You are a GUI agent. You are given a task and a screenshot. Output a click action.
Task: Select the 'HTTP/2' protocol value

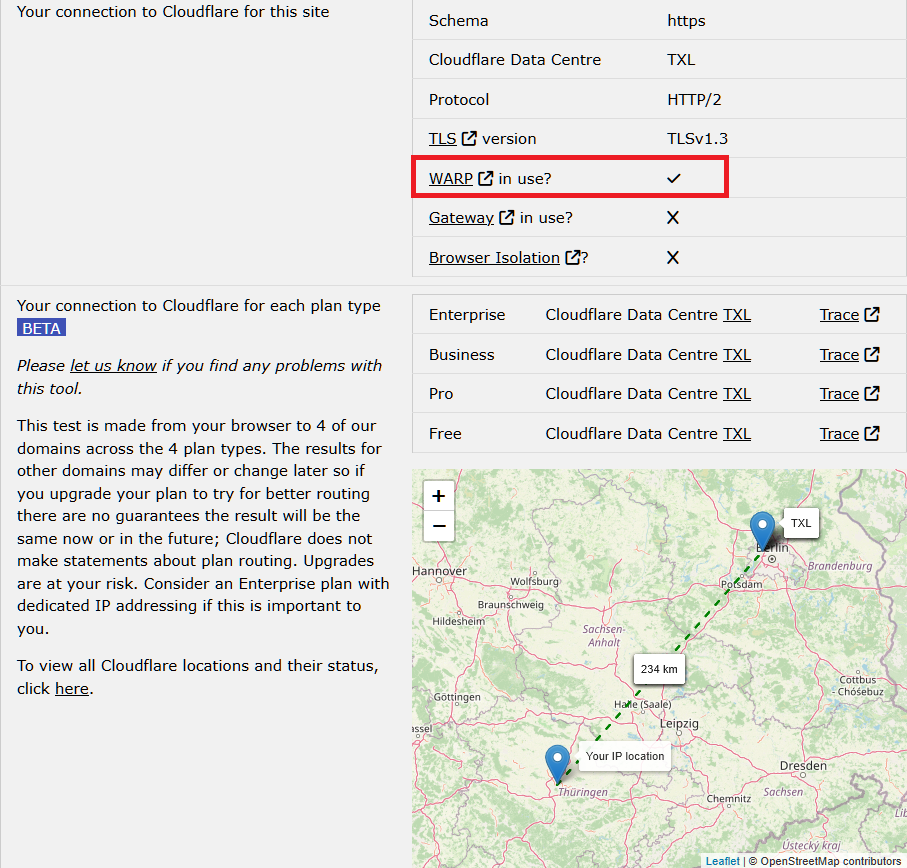[694, 100]
